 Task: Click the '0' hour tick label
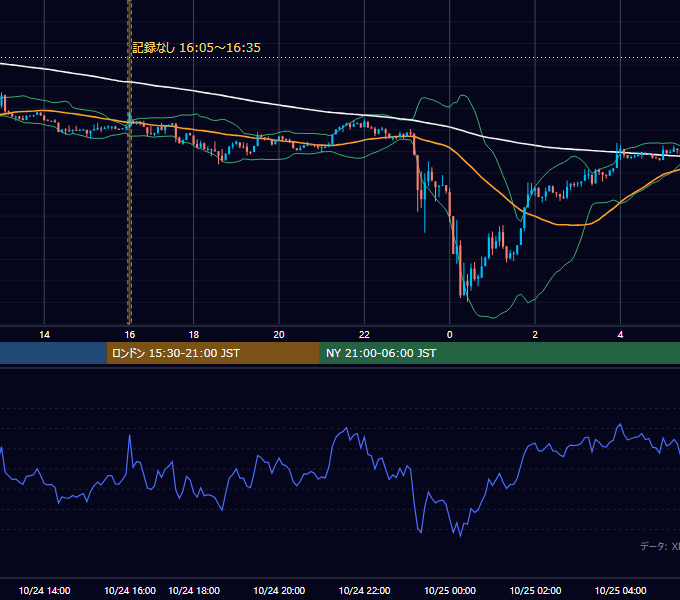pos(450,335)
